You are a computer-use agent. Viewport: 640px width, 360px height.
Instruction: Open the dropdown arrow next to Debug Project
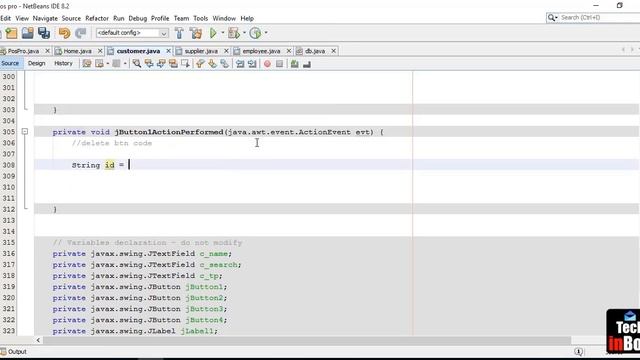pyautogui.click(x=244, y=33)
